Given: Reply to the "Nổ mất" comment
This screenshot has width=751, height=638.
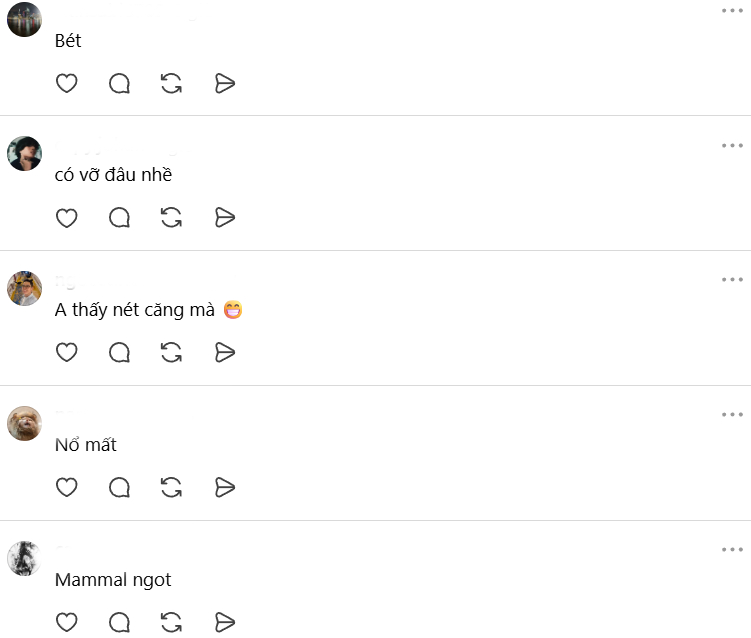Looking at the screenshot, I should [x=119, y=488].
